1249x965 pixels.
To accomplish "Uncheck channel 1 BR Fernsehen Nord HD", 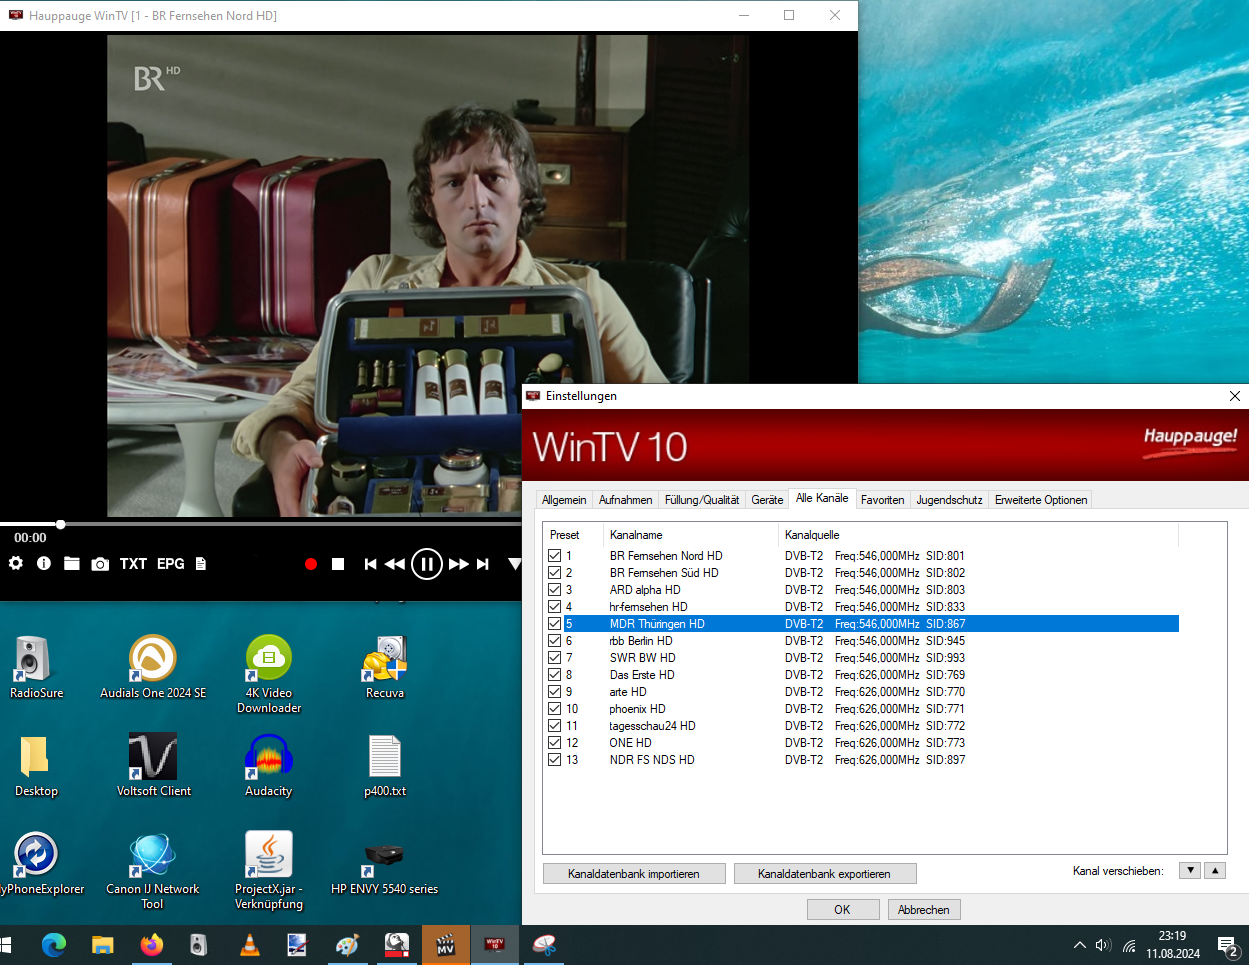I will pos(554,556).
